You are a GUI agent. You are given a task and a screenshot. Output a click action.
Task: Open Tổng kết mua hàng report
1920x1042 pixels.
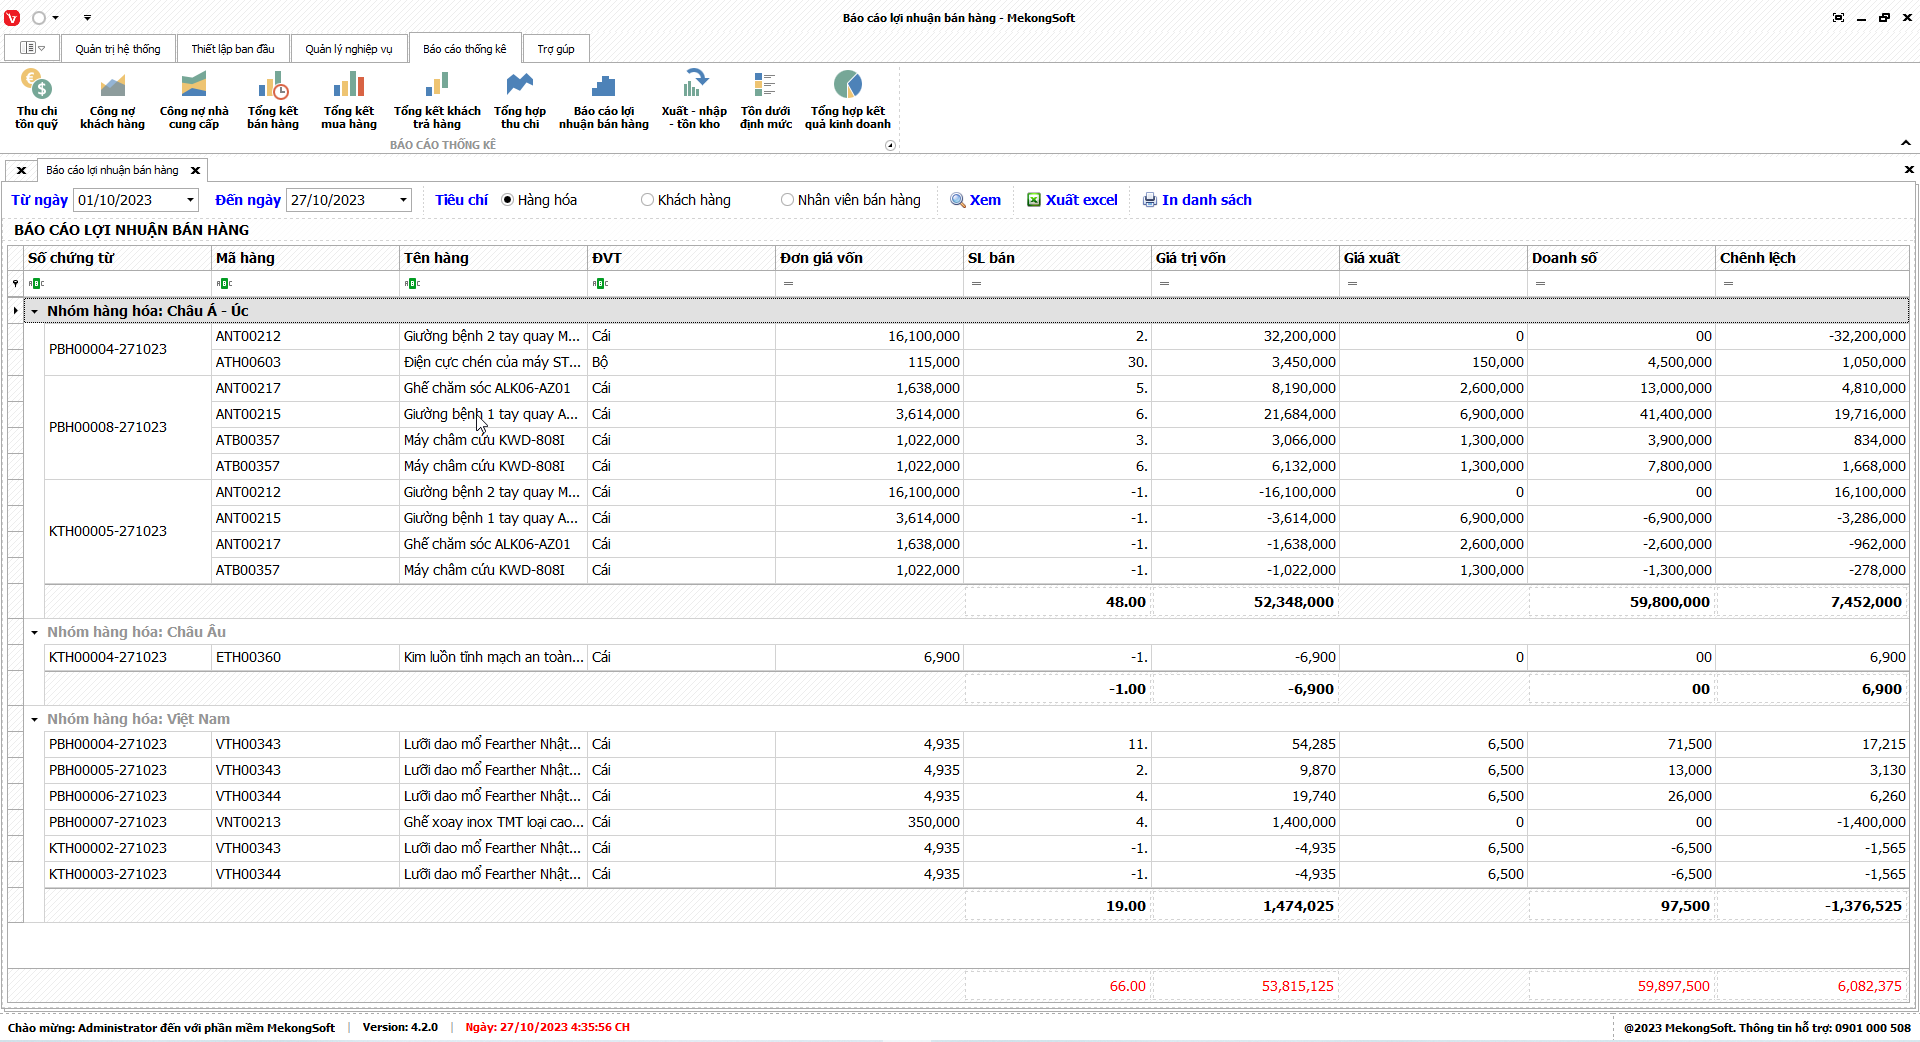(x=349, y=100)
